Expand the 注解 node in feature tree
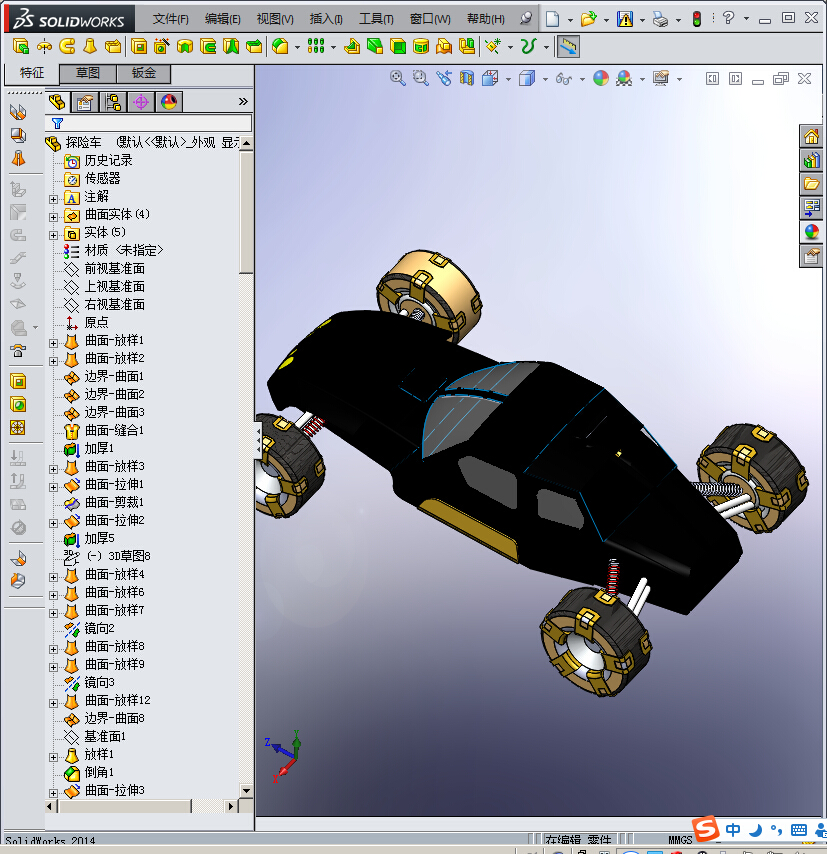The width and height of the screenshot is (827, 854). tap(53, 199)
